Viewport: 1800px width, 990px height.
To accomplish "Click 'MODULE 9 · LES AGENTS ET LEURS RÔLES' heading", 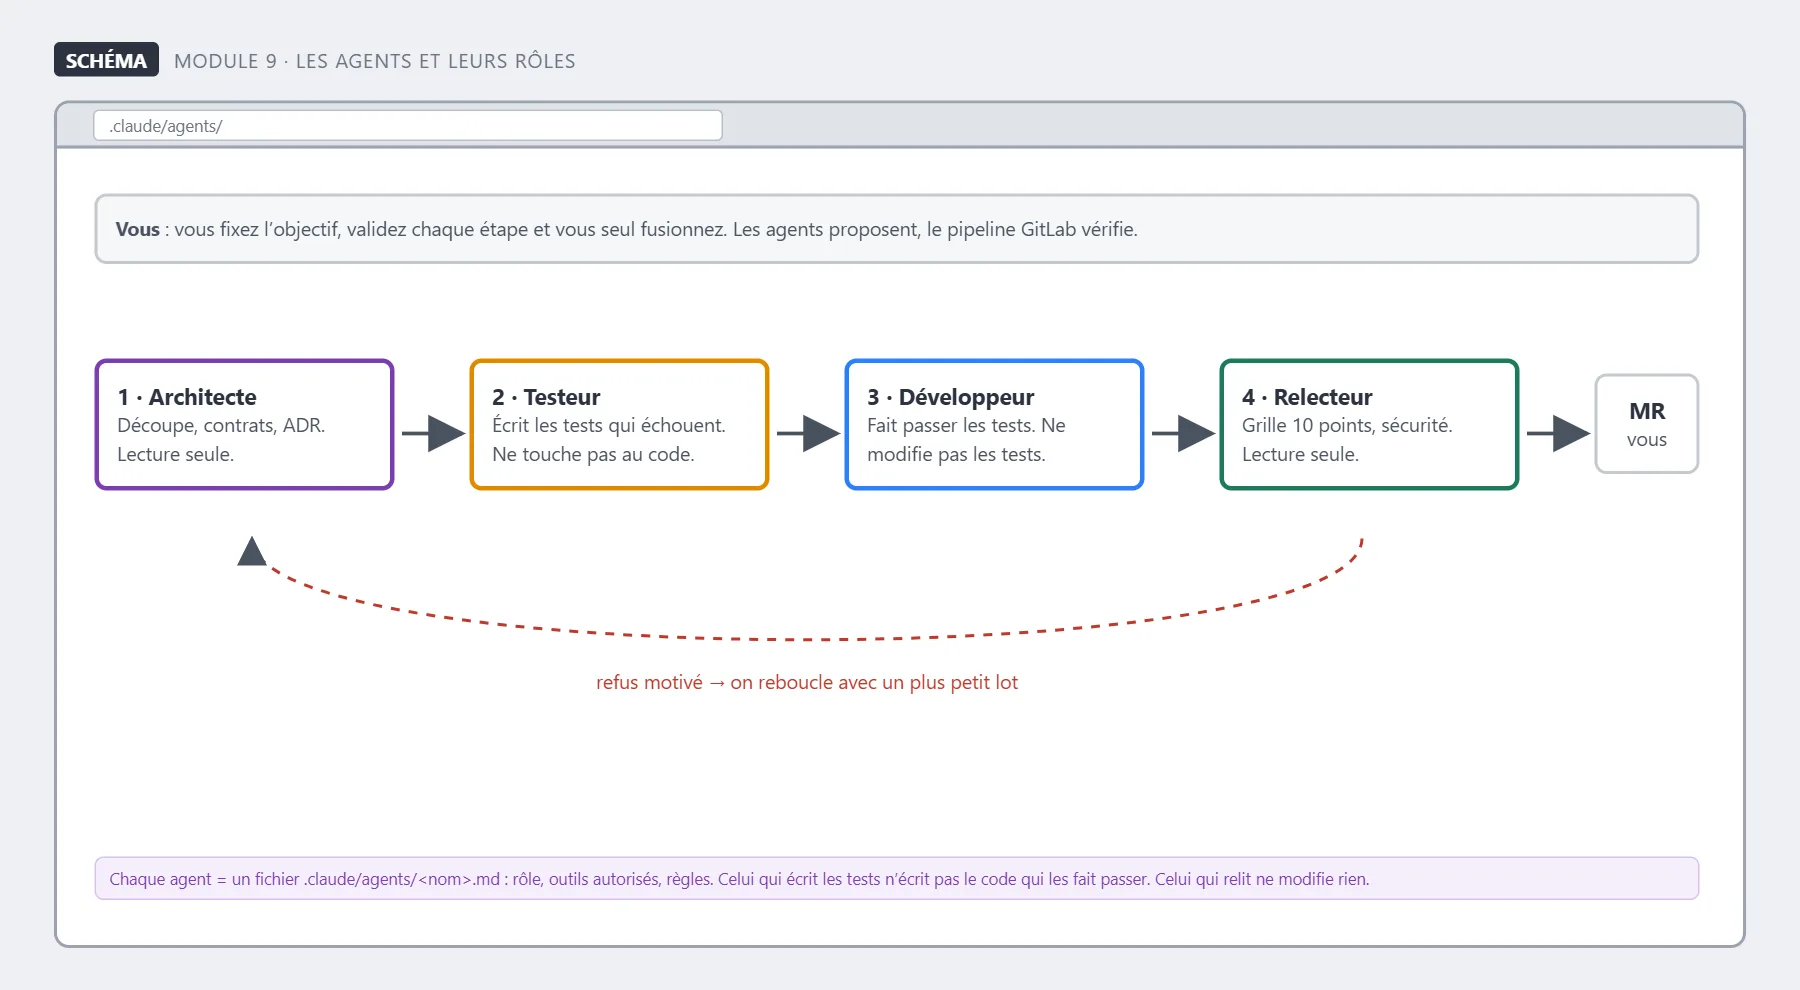I will (375, 61).
